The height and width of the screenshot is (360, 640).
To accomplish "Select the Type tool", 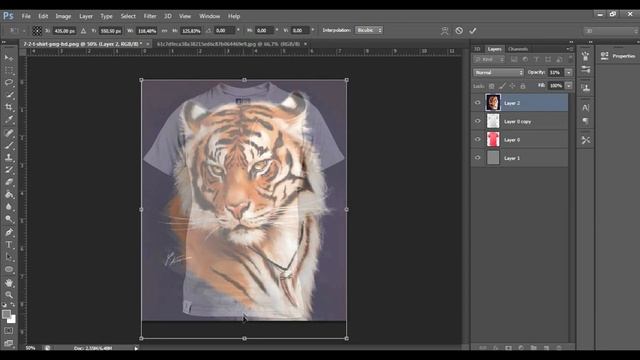I will [9, 244].
